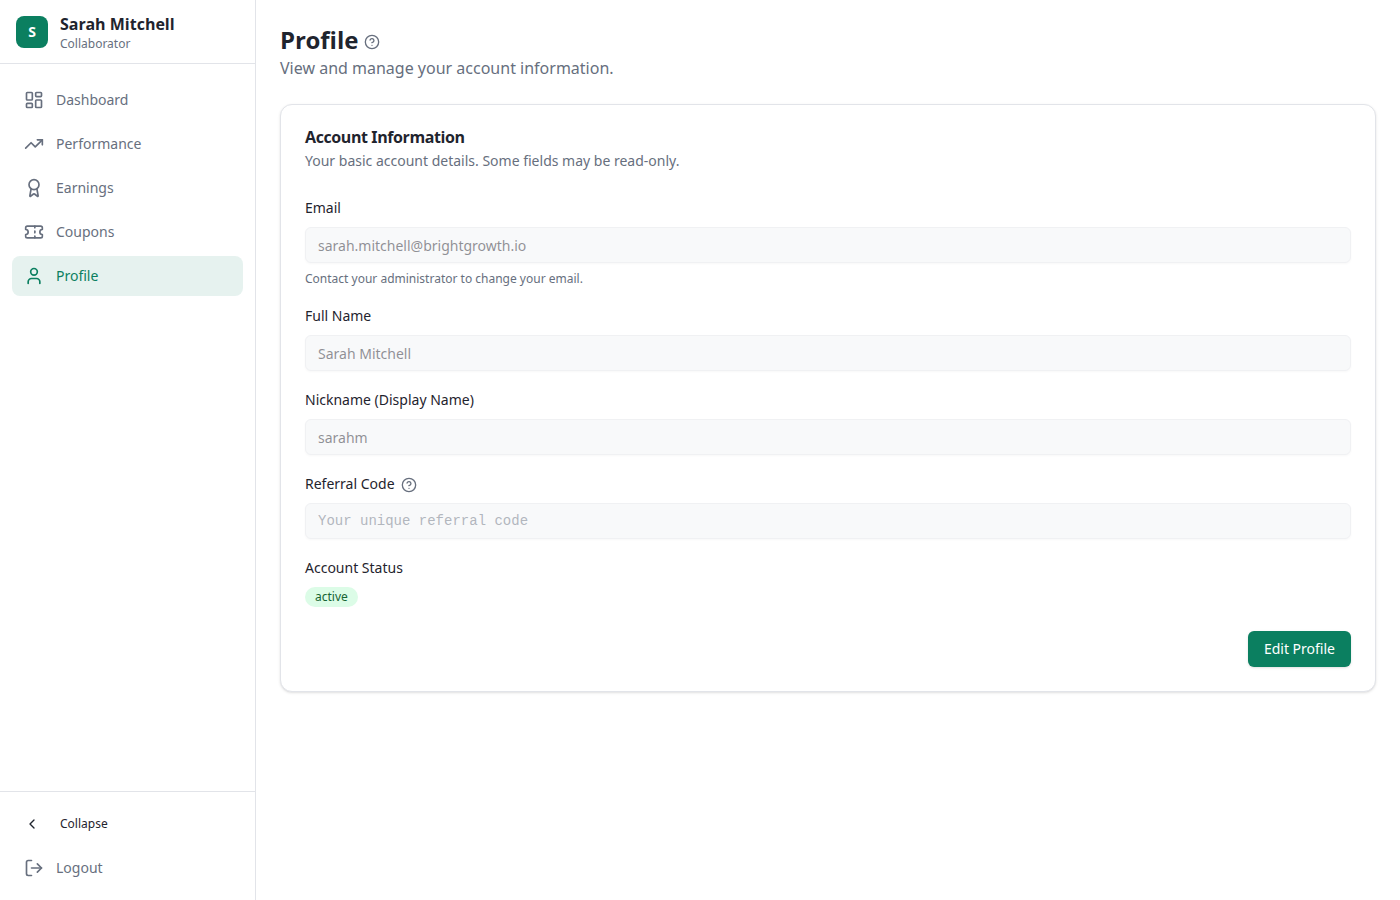Open the help icon beside Profile heading
This screenshot has height=900, width=1400.
tap(371, 41)
